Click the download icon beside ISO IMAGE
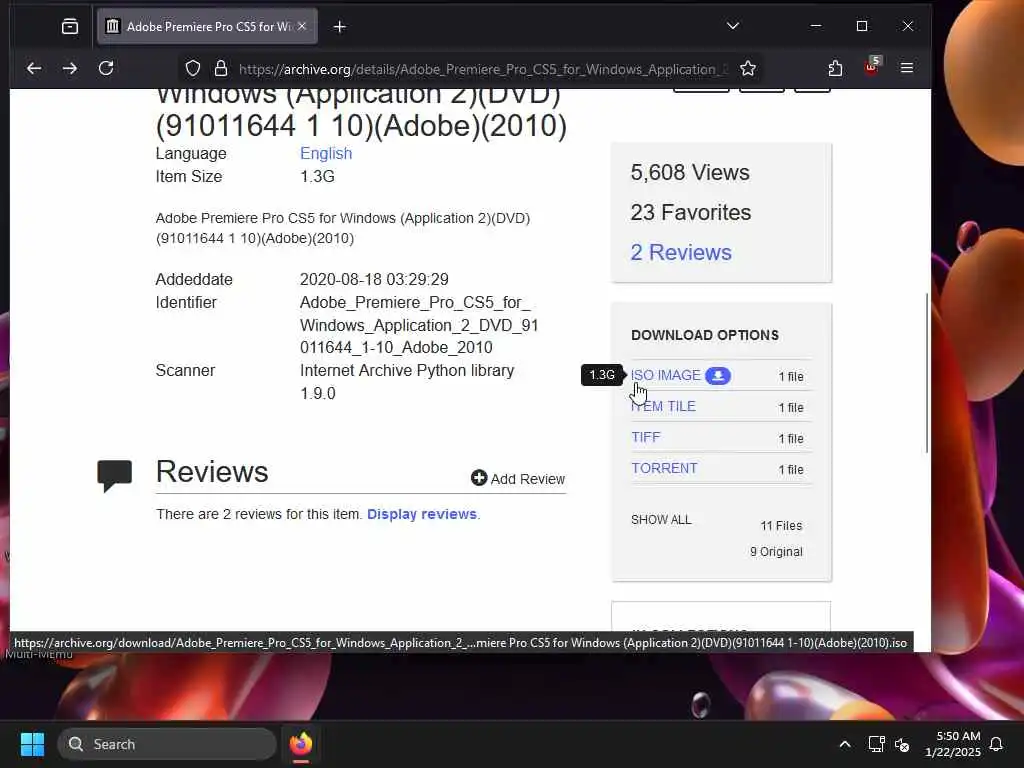The width and height of the screenshot is (1024, 768). 718,376
